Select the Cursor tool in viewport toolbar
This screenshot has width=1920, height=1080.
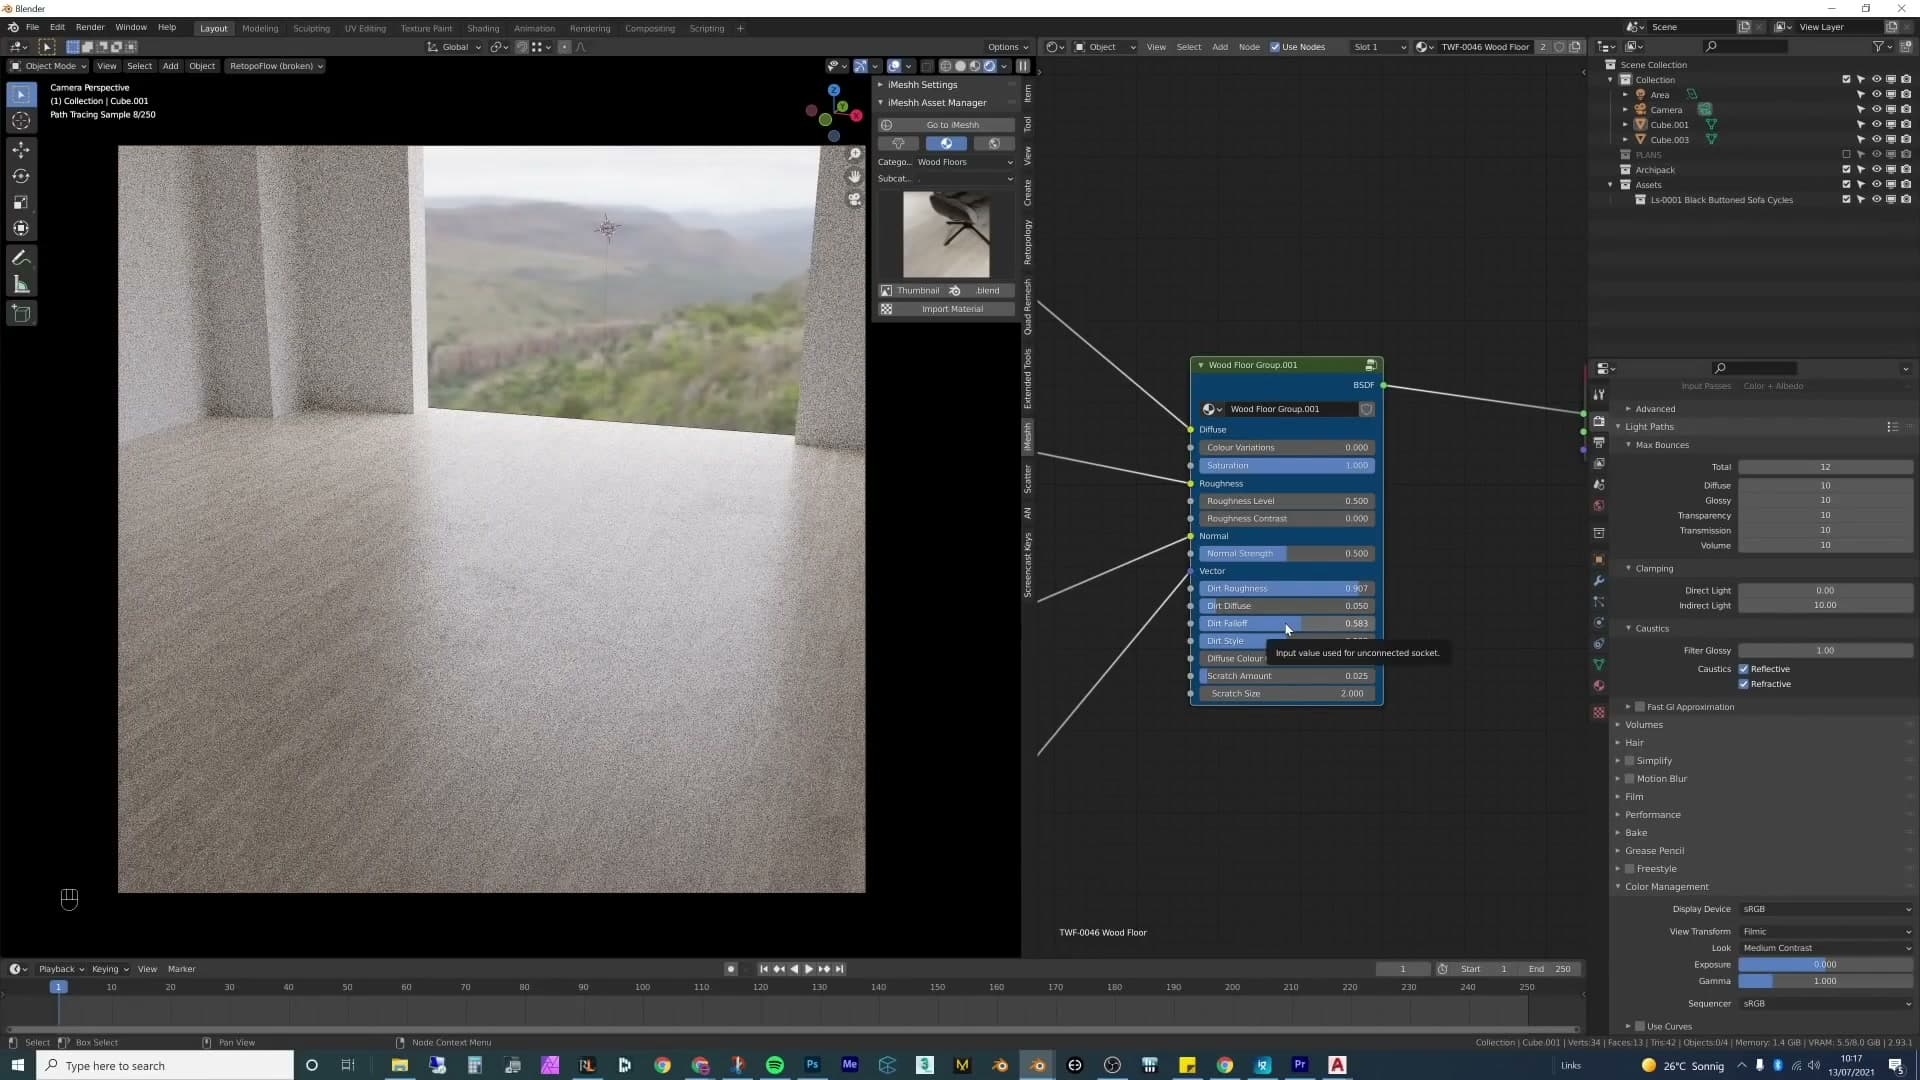21,121
